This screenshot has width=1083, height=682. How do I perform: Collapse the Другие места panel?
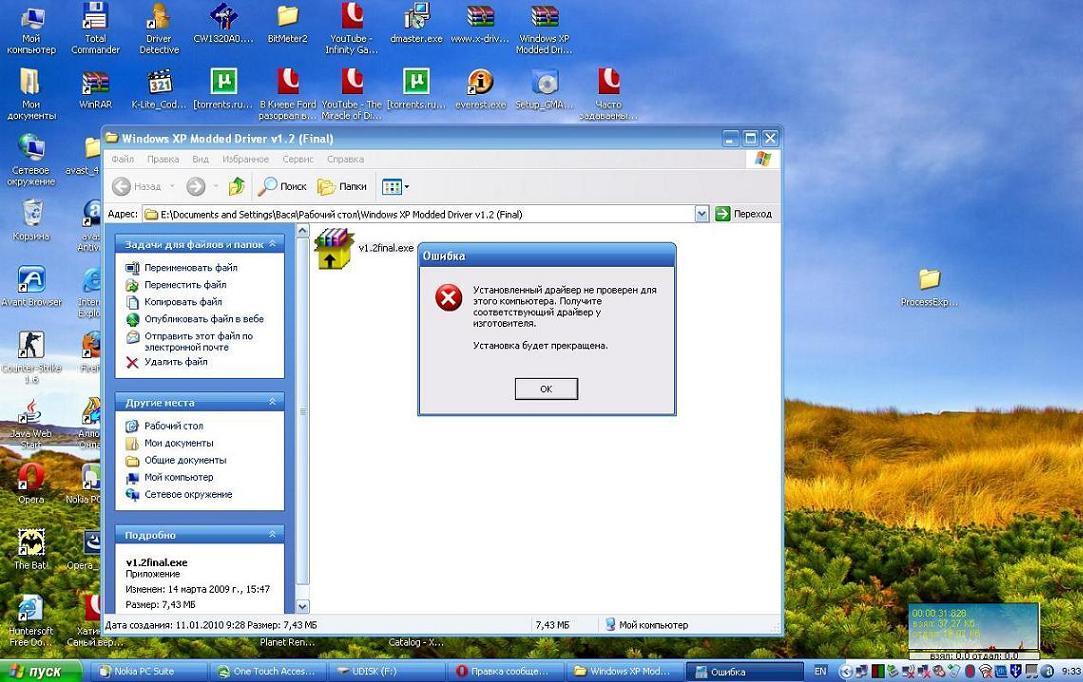[272, 402]
